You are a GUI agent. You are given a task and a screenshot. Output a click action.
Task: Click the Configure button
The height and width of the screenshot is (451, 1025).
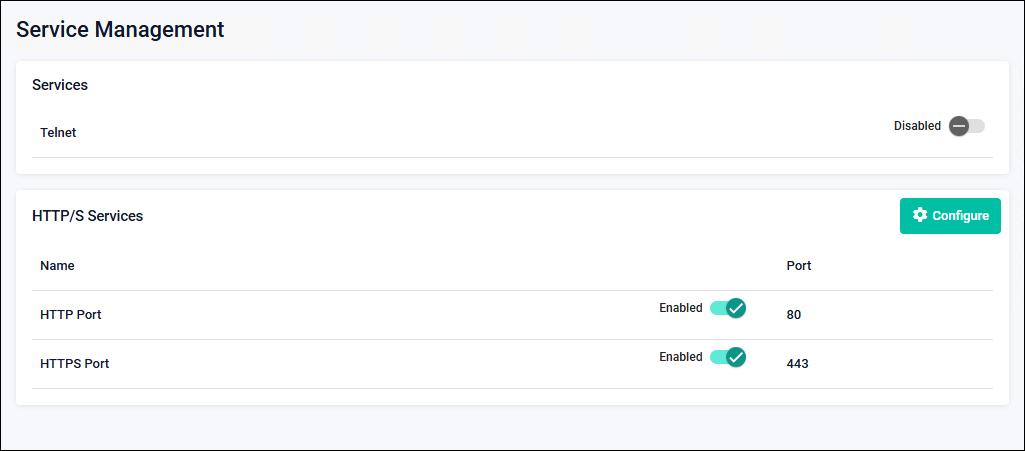point(950,216)
